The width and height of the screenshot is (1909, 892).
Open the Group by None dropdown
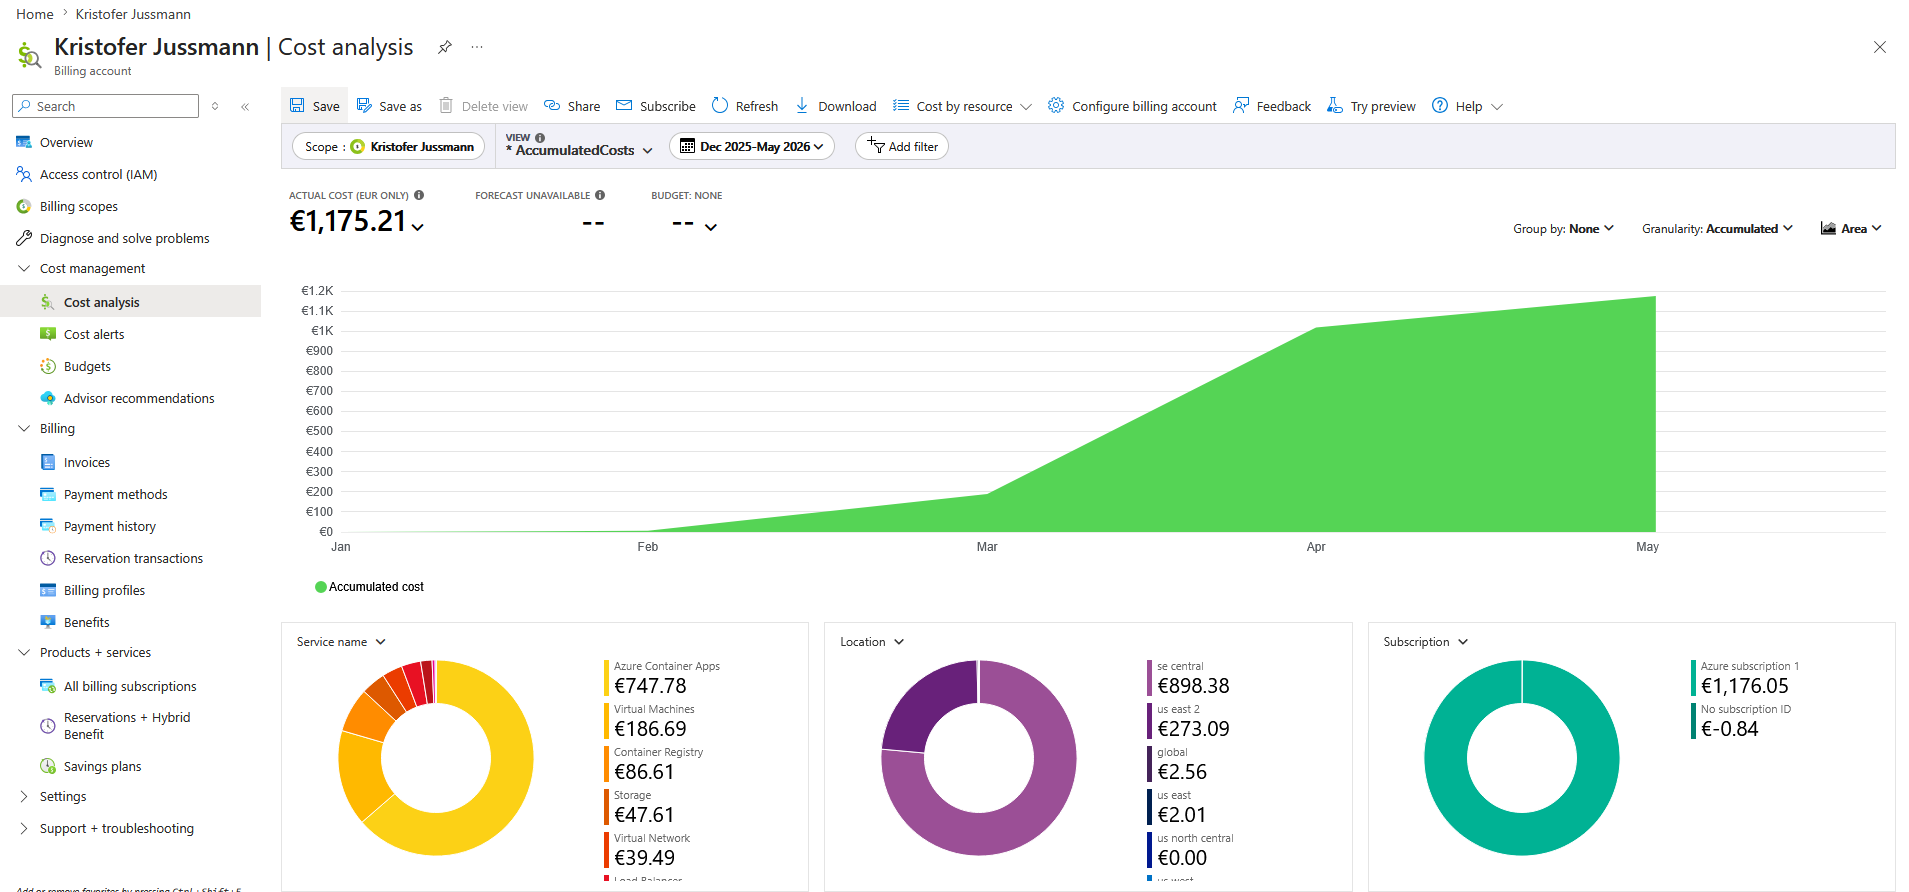(x=1563, y=229)
